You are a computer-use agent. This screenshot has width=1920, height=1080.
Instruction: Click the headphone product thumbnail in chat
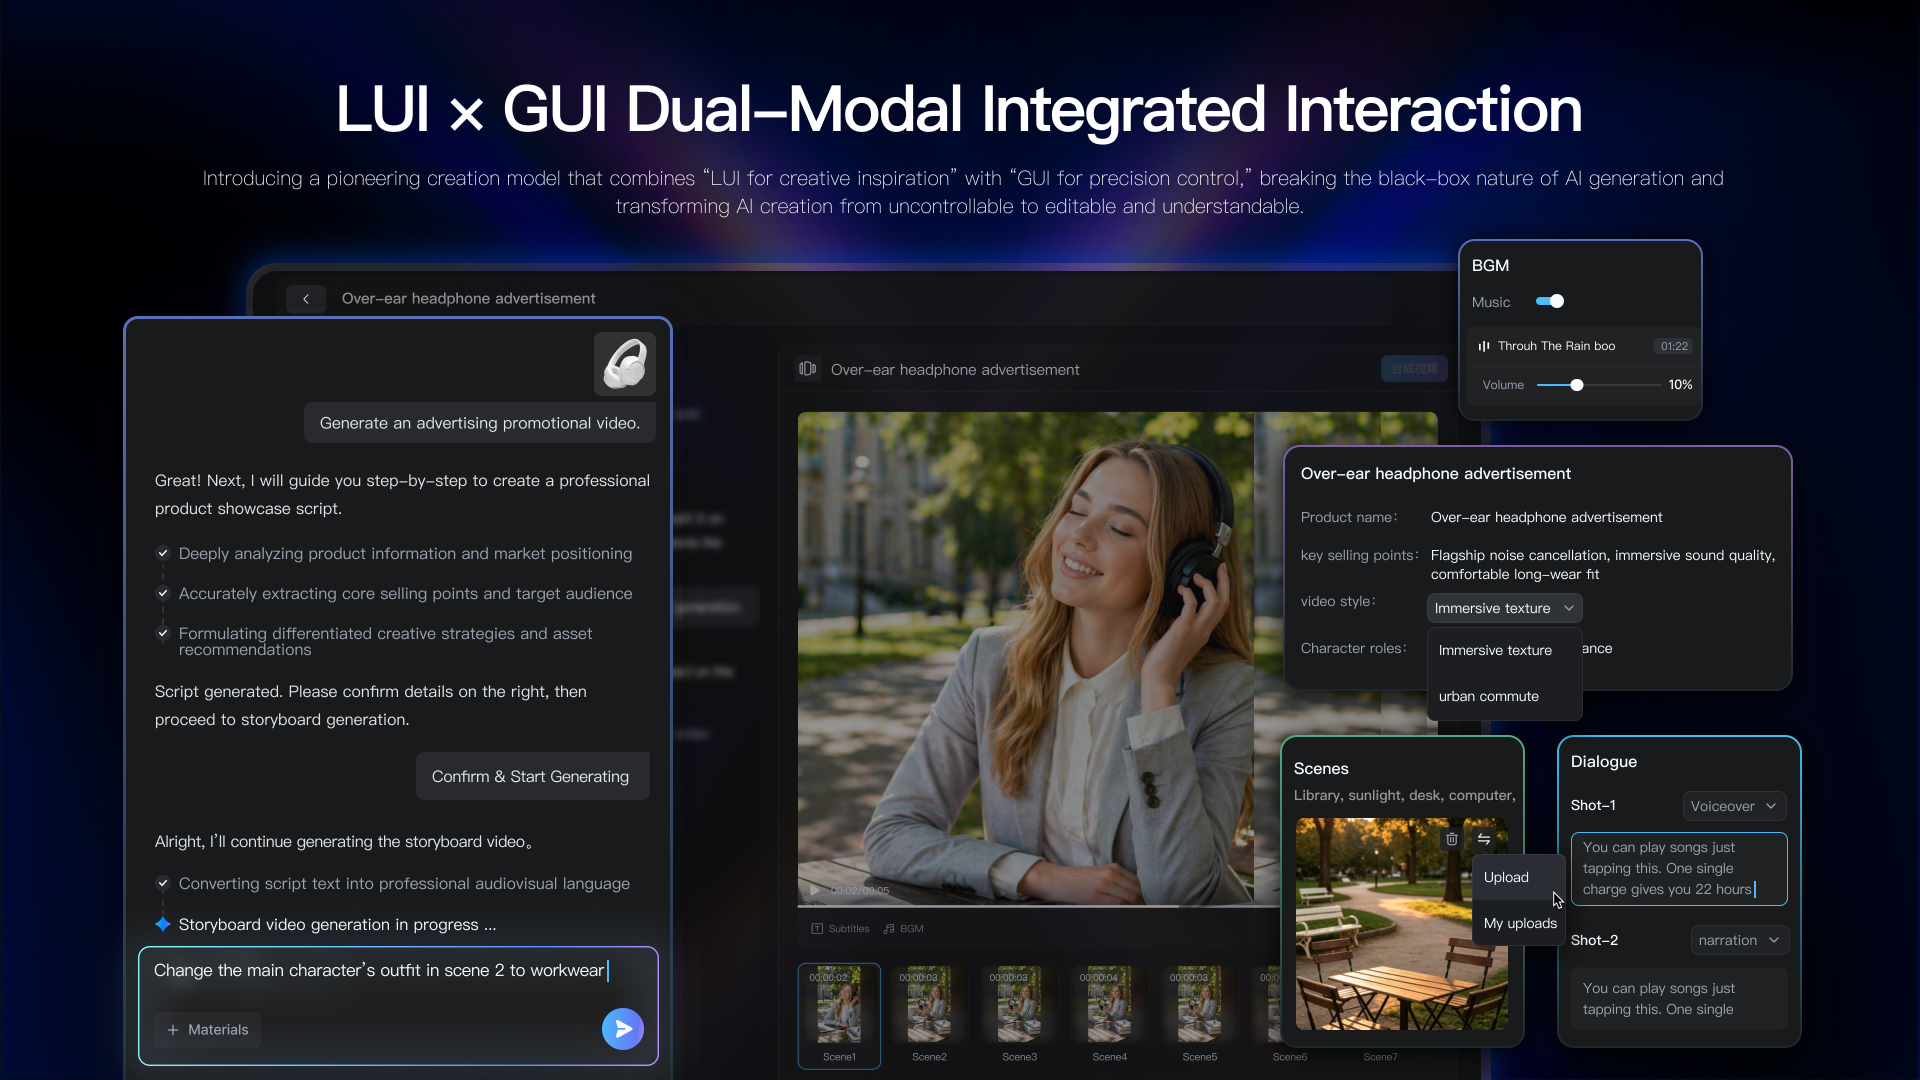(x=625, y=364)
